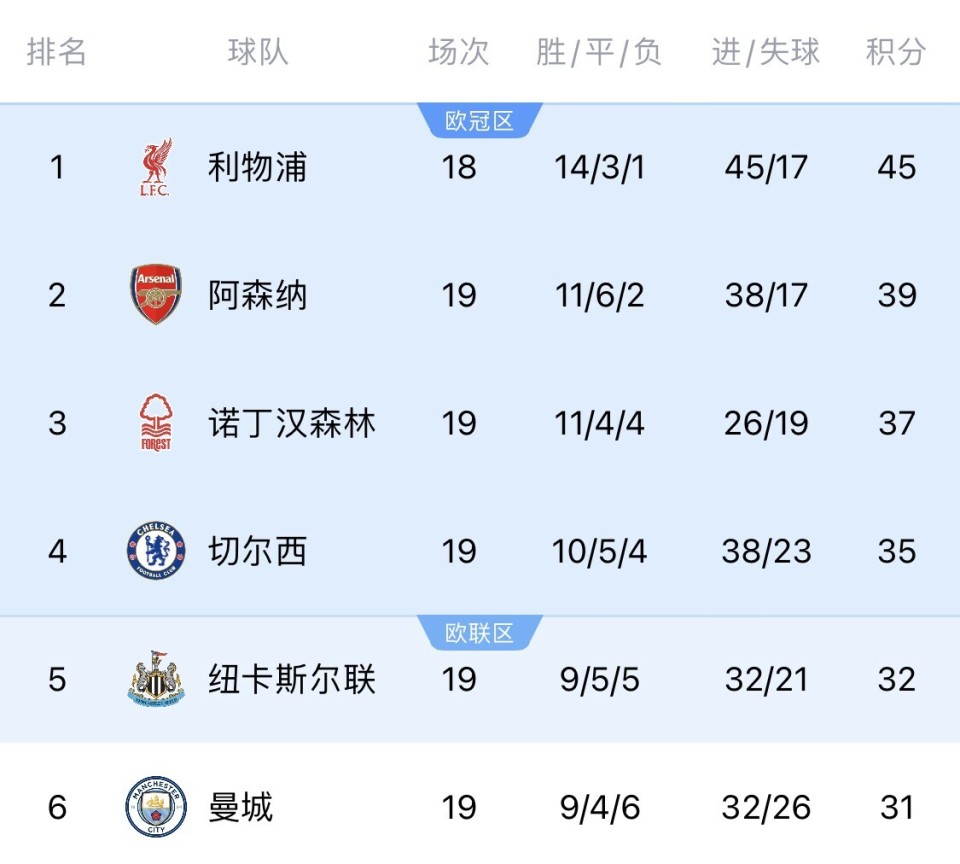Click the Liverpool club crest
The width and height of the screenshot is (960, 864).
156,167
